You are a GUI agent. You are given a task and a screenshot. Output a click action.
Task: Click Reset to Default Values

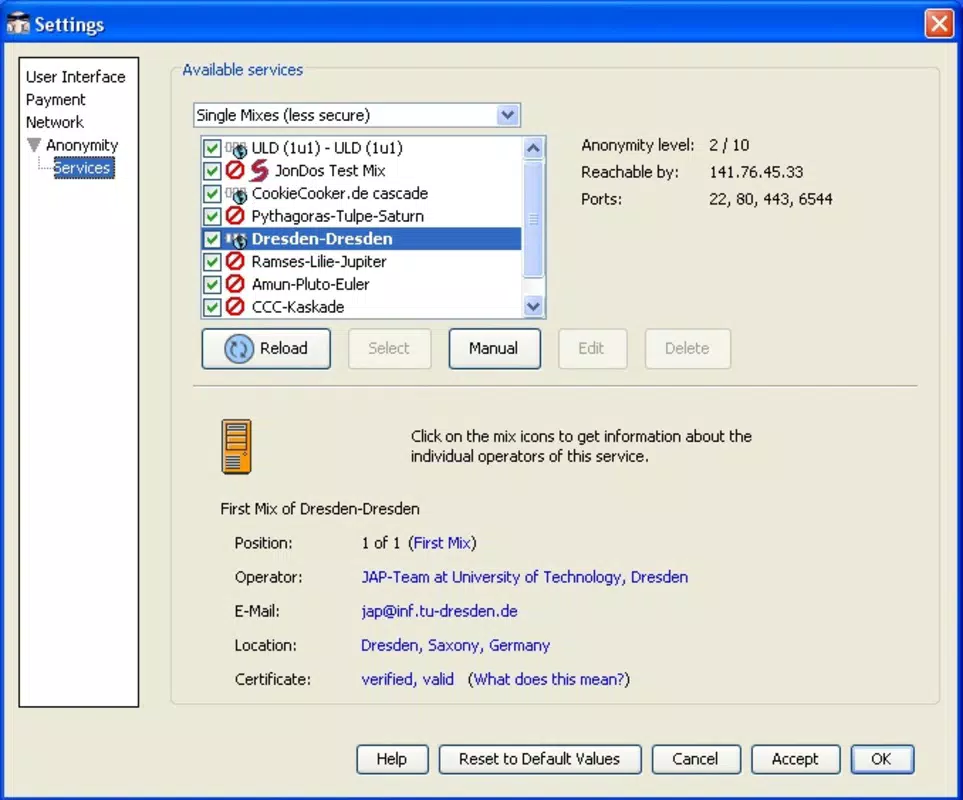pyautogui.click(x=539, y=759)
